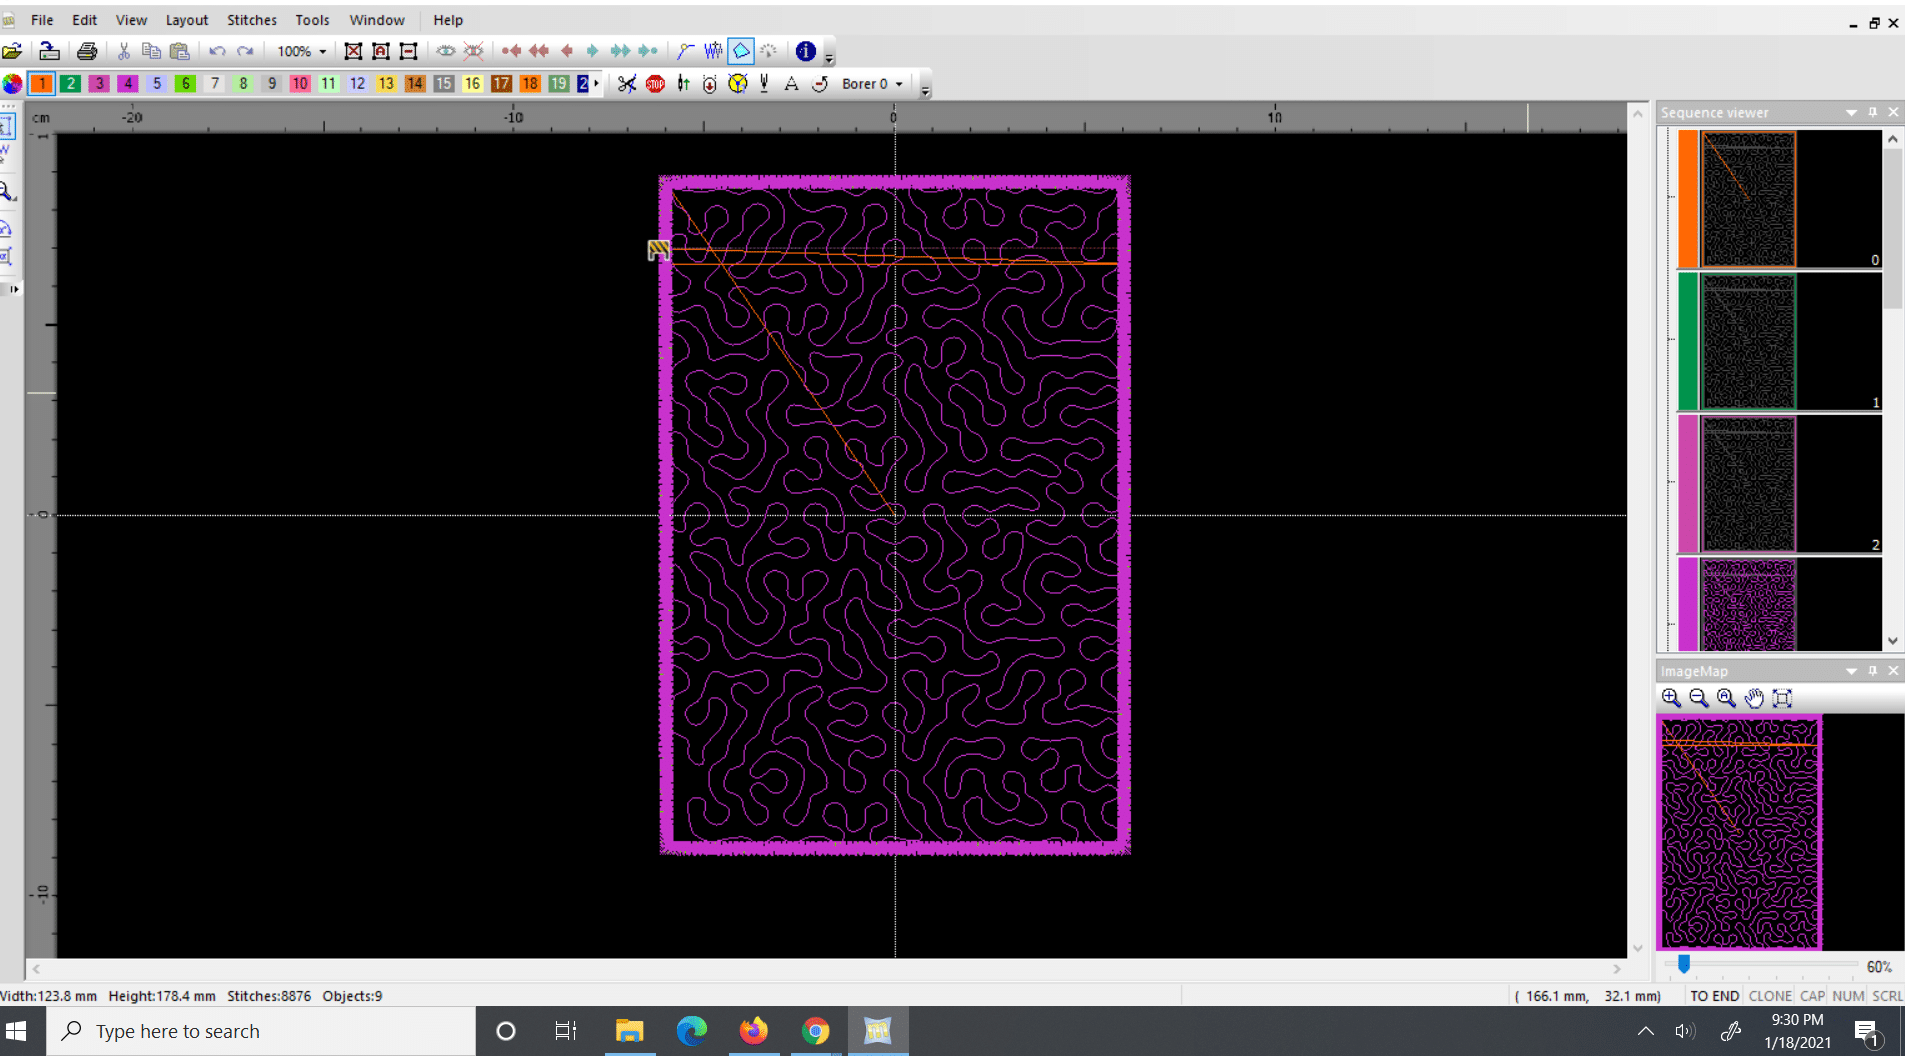Hide stitches with the crossed-eye toggle
This screenshot has width=1905, height=1056.
pos(474,51)
